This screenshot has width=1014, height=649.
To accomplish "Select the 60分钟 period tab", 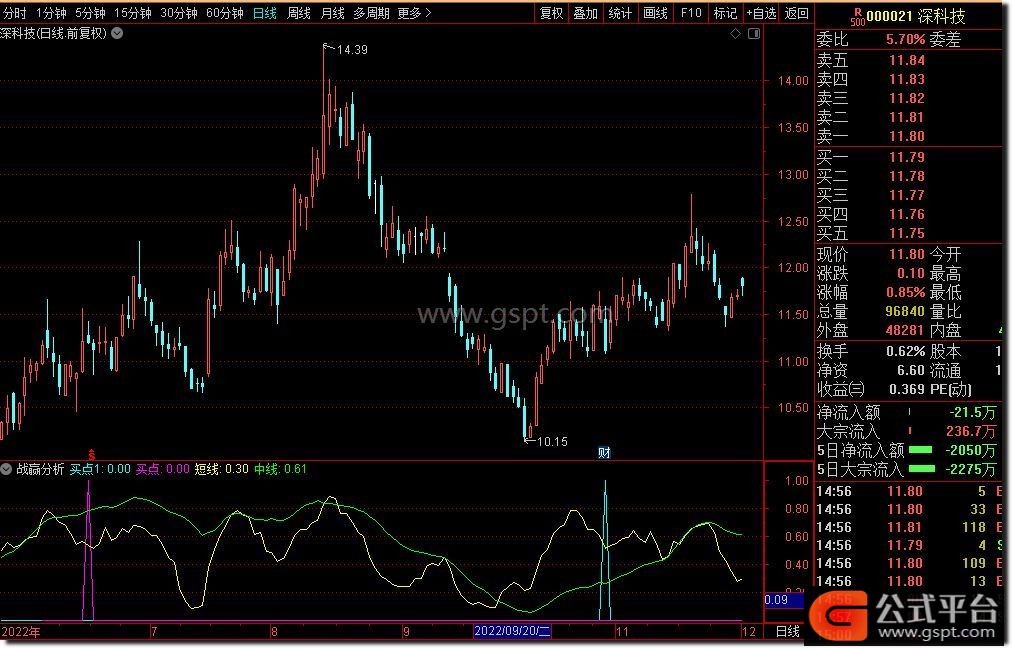I will pos(224,13).
